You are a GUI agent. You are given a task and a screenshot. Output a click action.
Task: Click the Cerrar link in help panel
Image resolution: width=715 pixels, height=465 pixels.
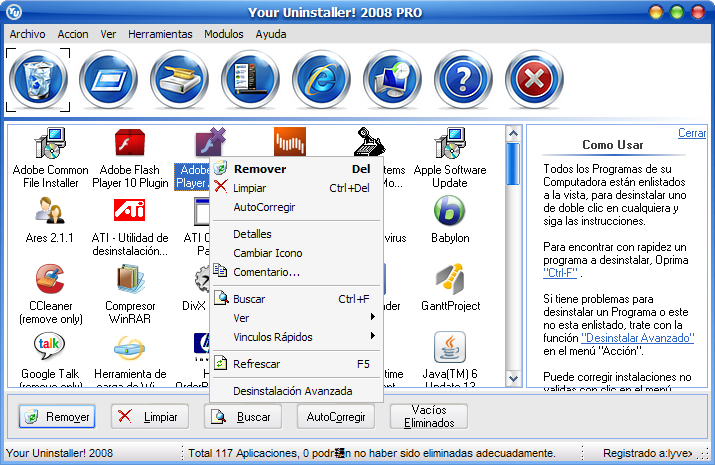click(691, 133)
